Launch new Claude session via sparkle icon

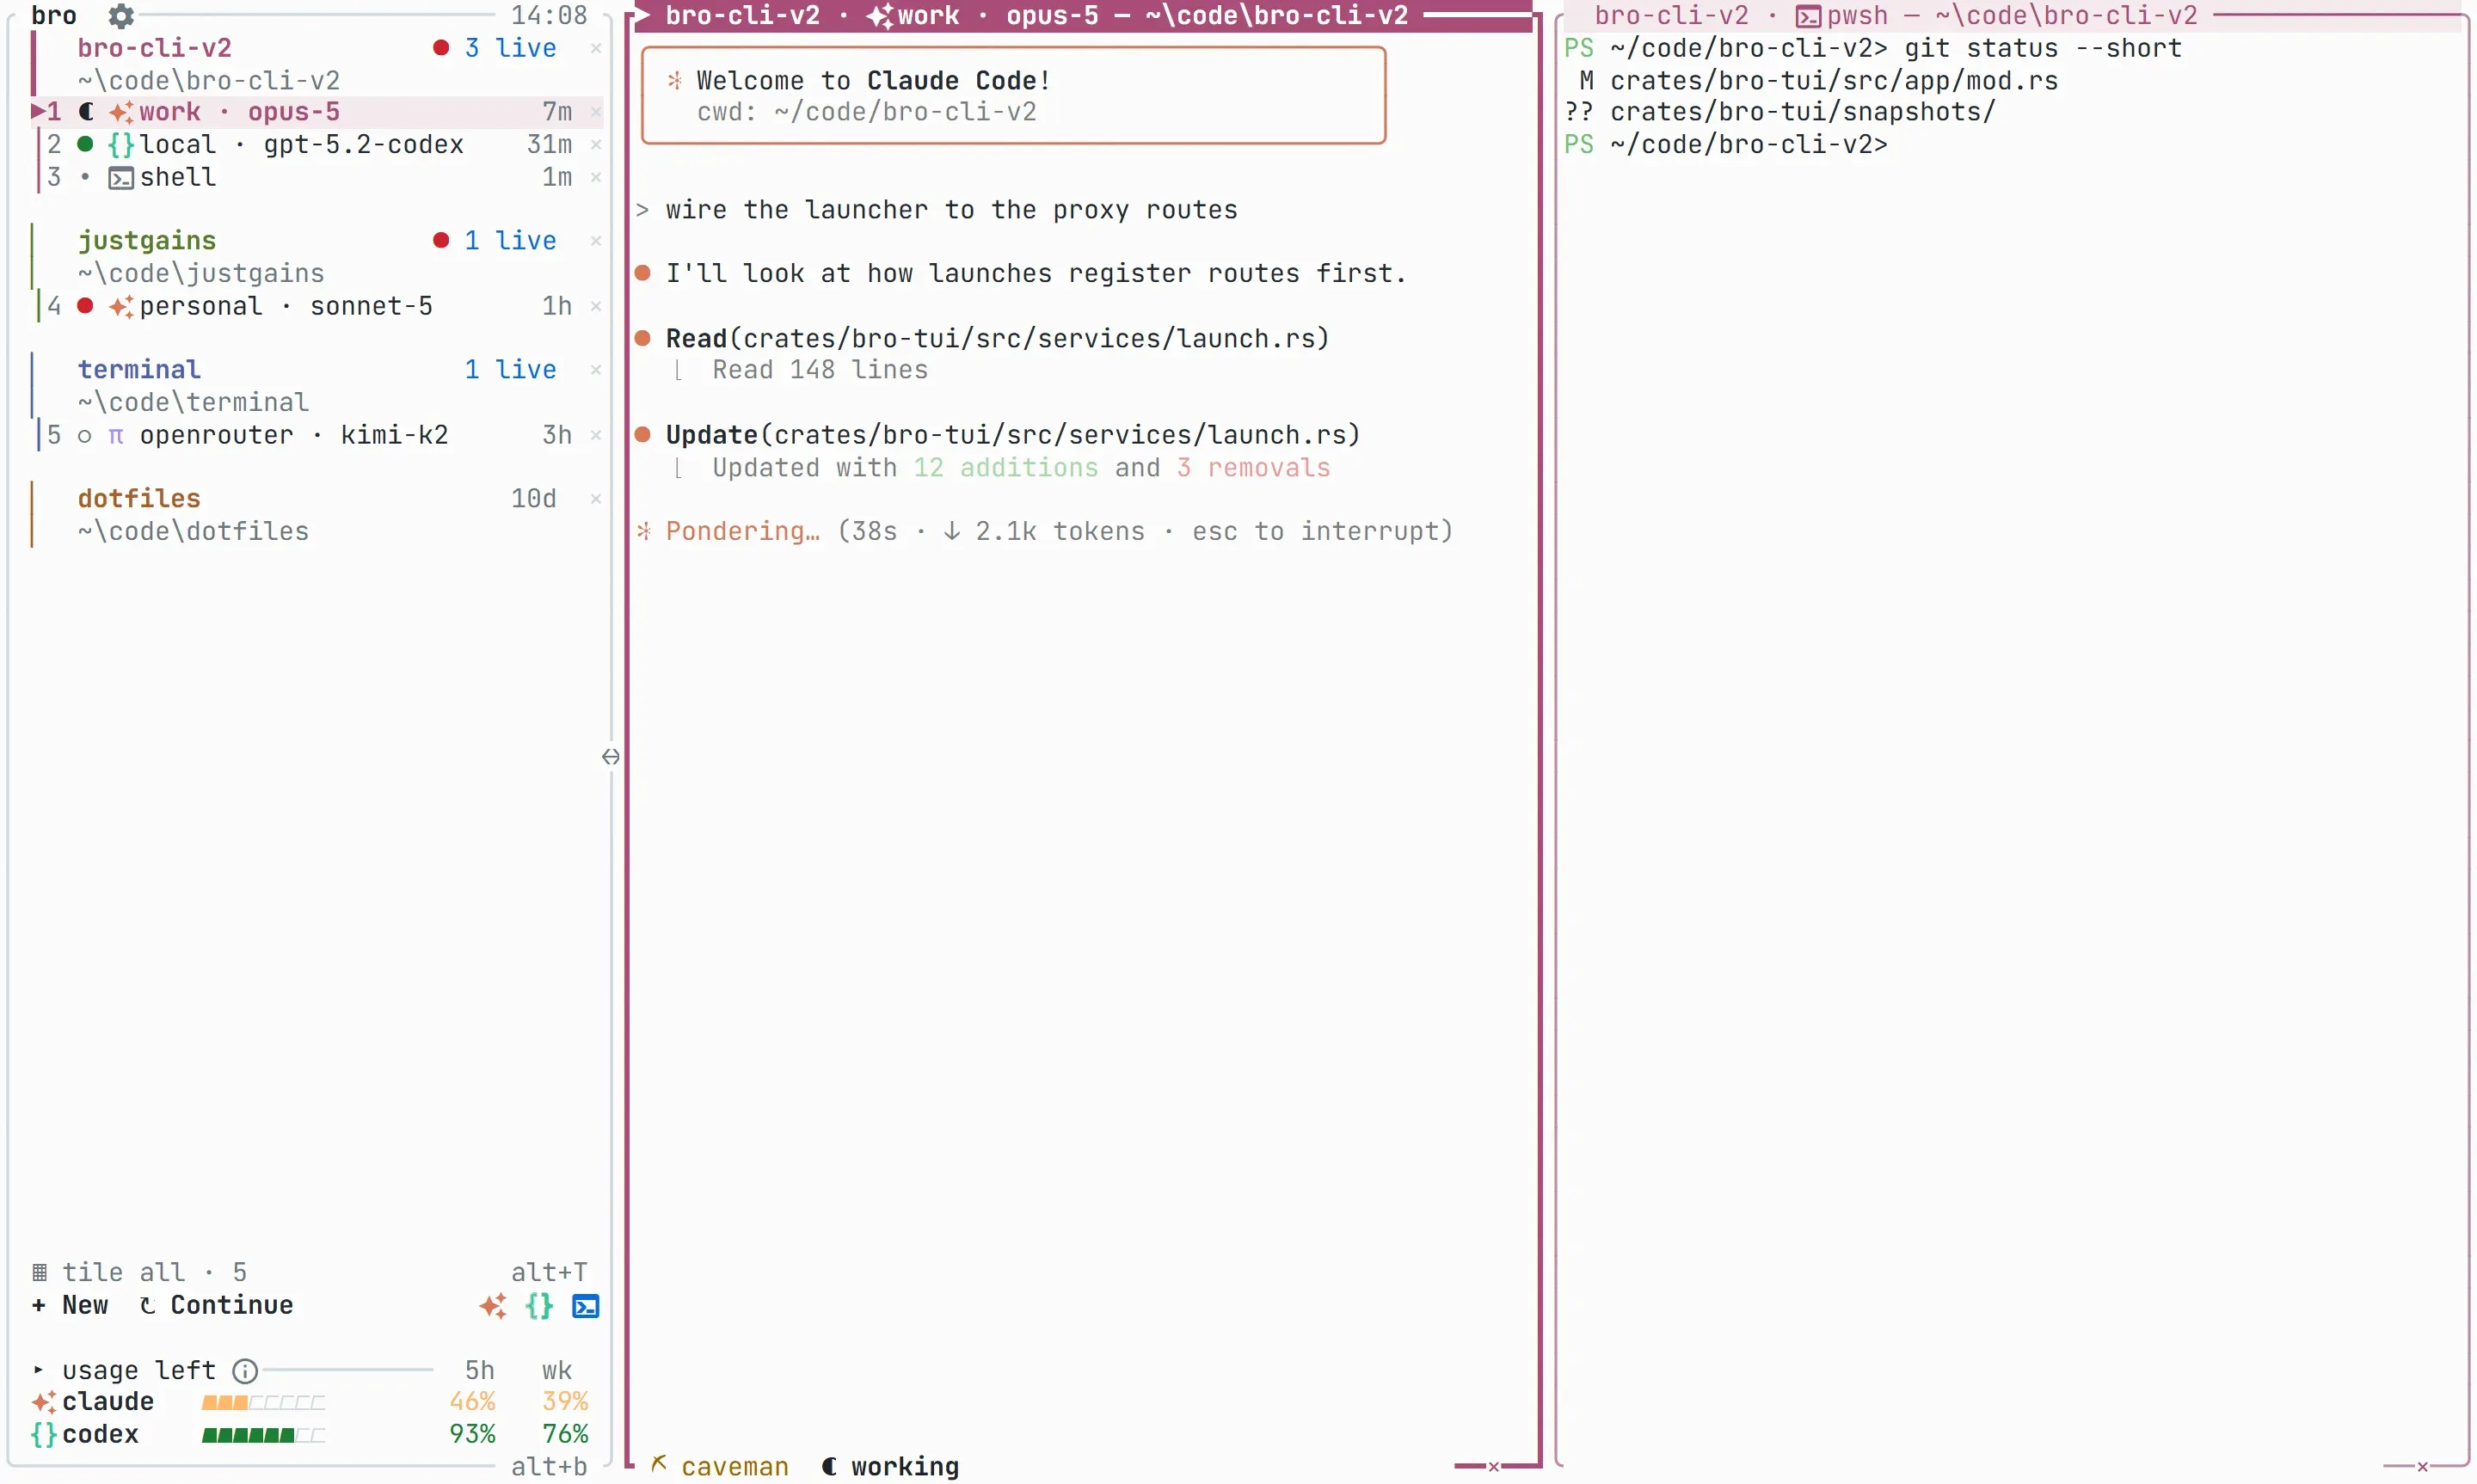pyautogui.click(x=493, y=1306)
